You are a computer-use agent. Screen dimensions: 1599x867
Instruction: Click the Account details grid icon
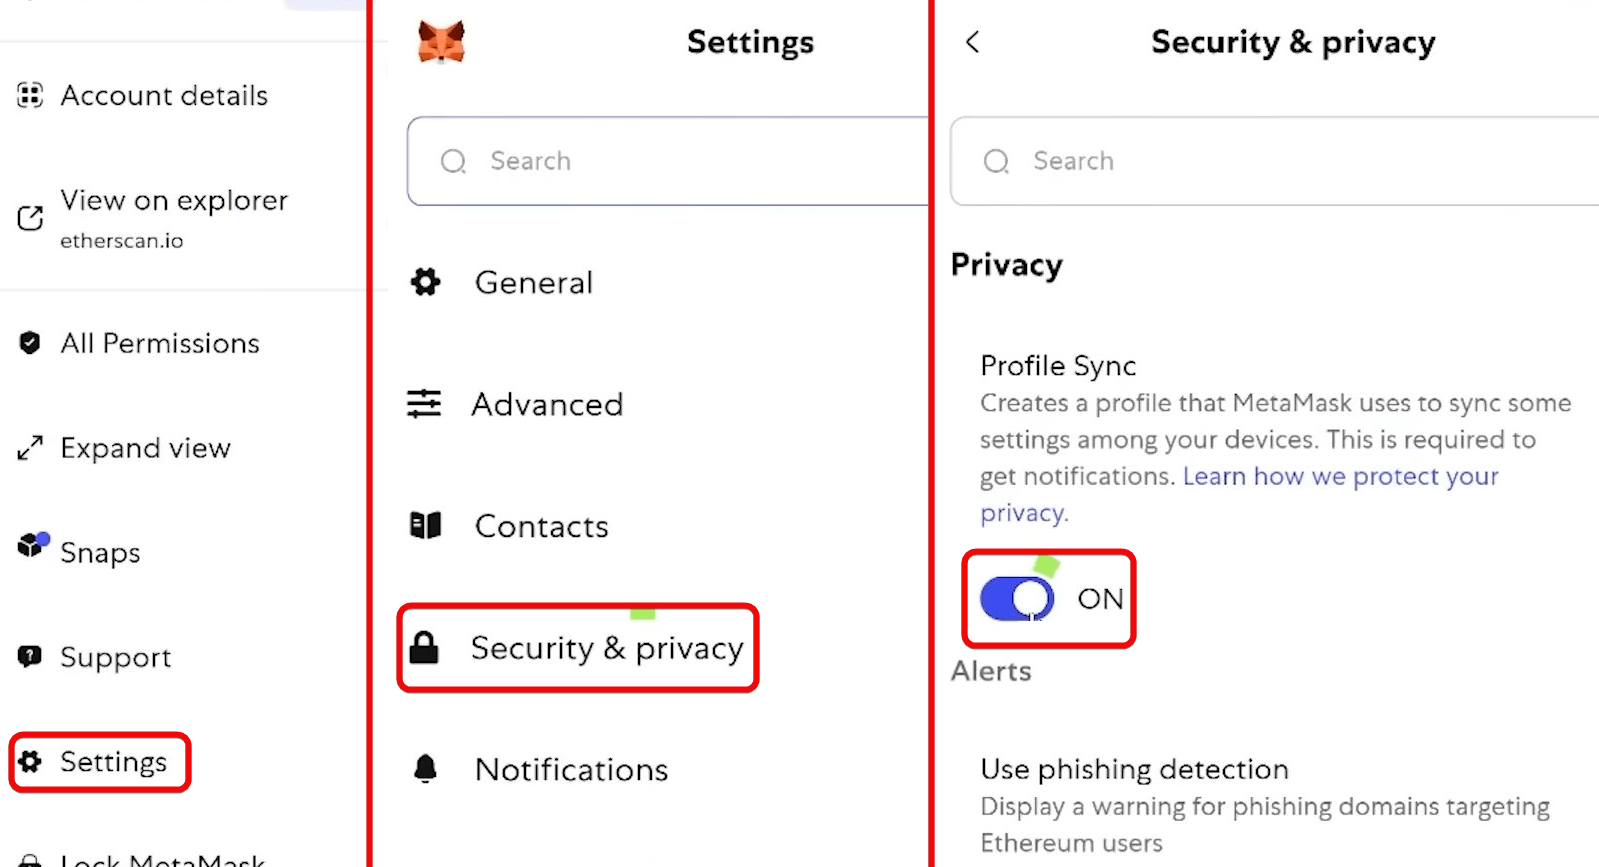pyautogui.click(x=30, y=95)
